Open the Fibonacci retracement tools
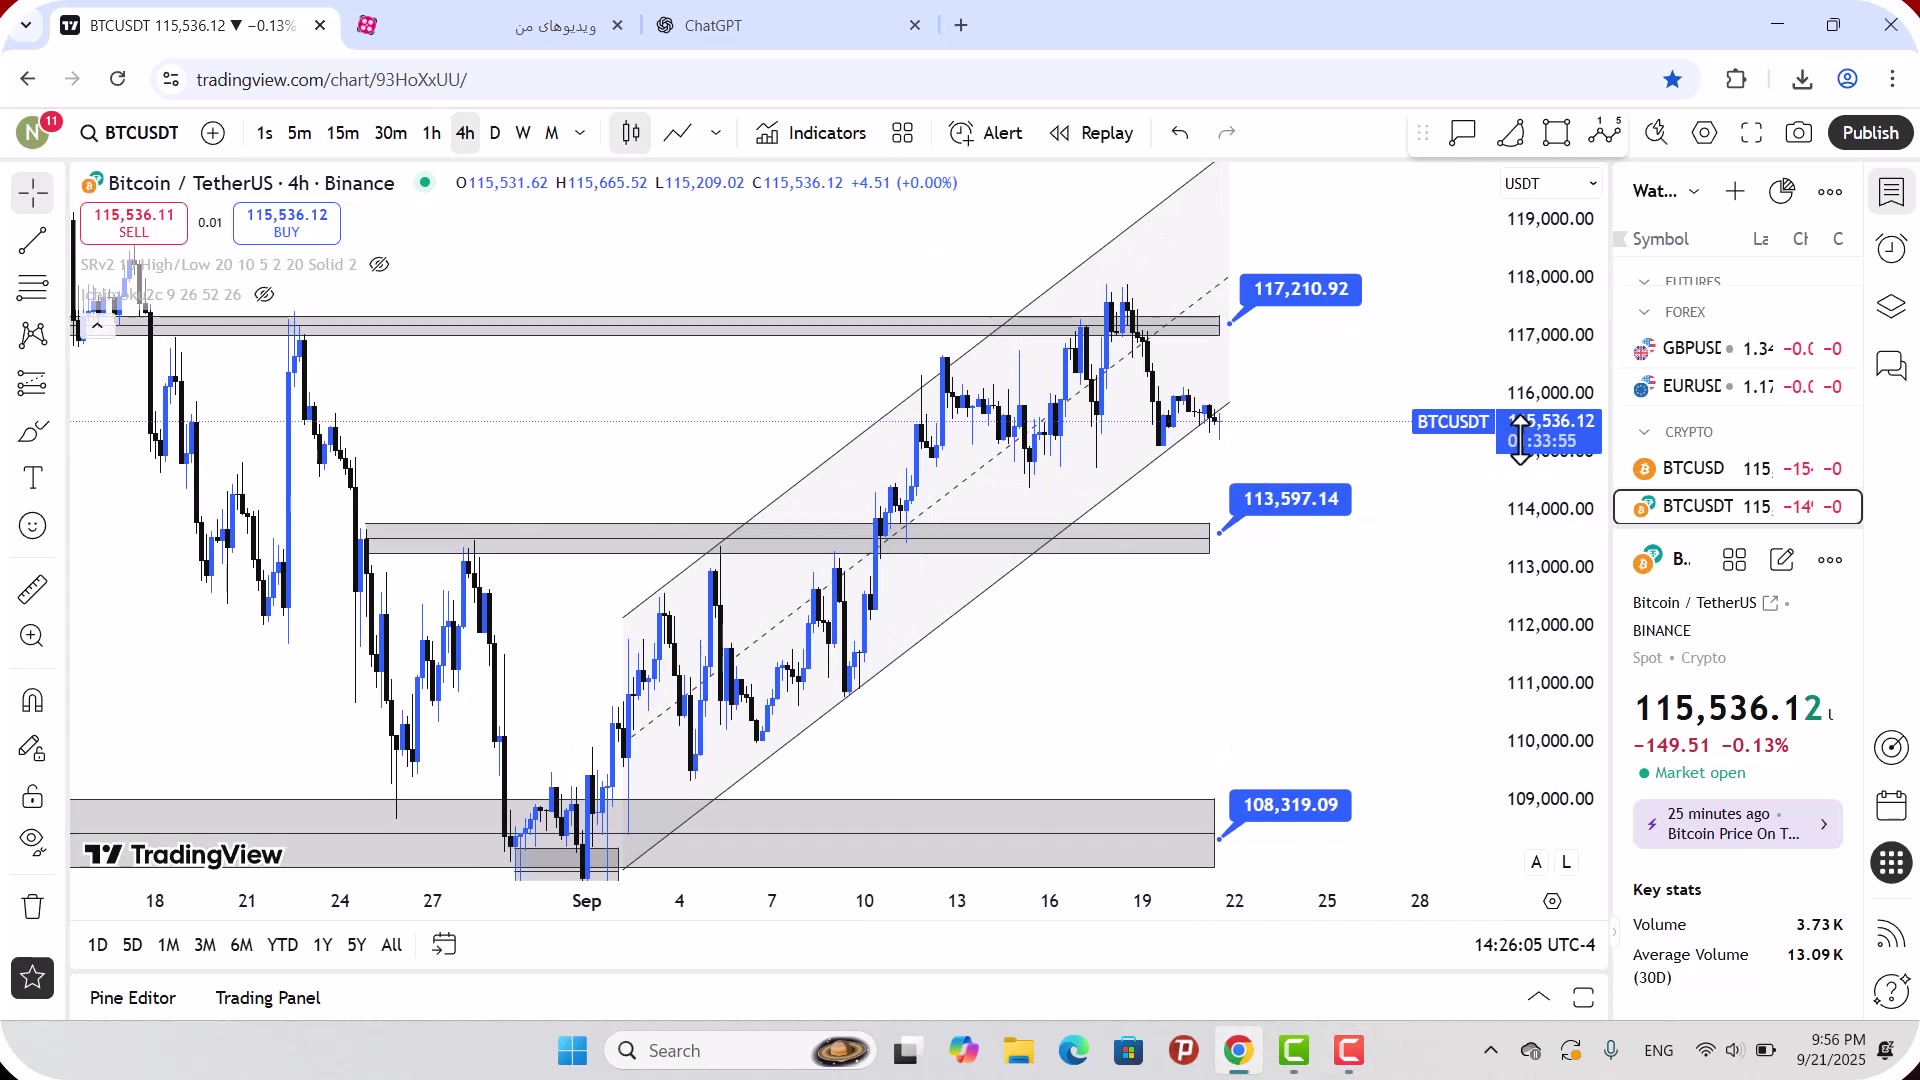This screenshot has width=1920, height=1080. click(32, 288)
